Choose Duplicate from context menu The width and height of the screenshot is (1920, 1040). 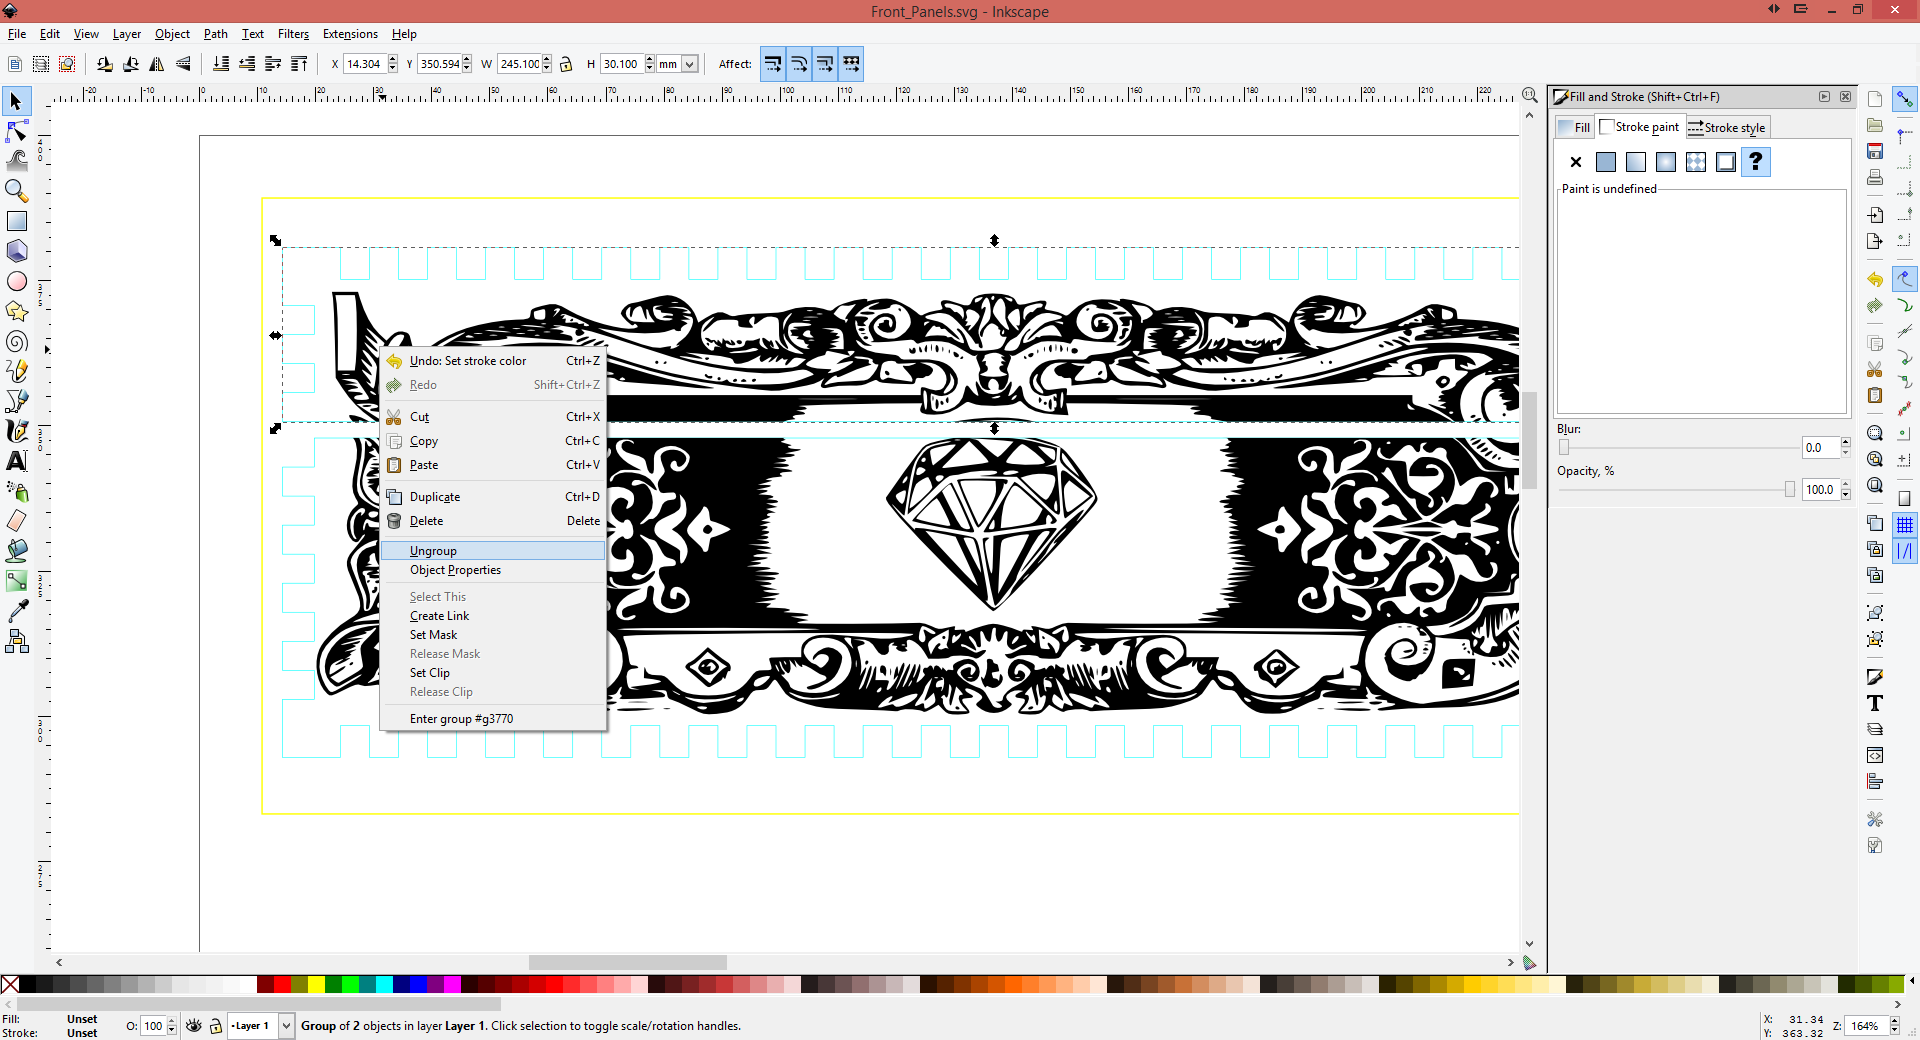[x=493, y=497]
